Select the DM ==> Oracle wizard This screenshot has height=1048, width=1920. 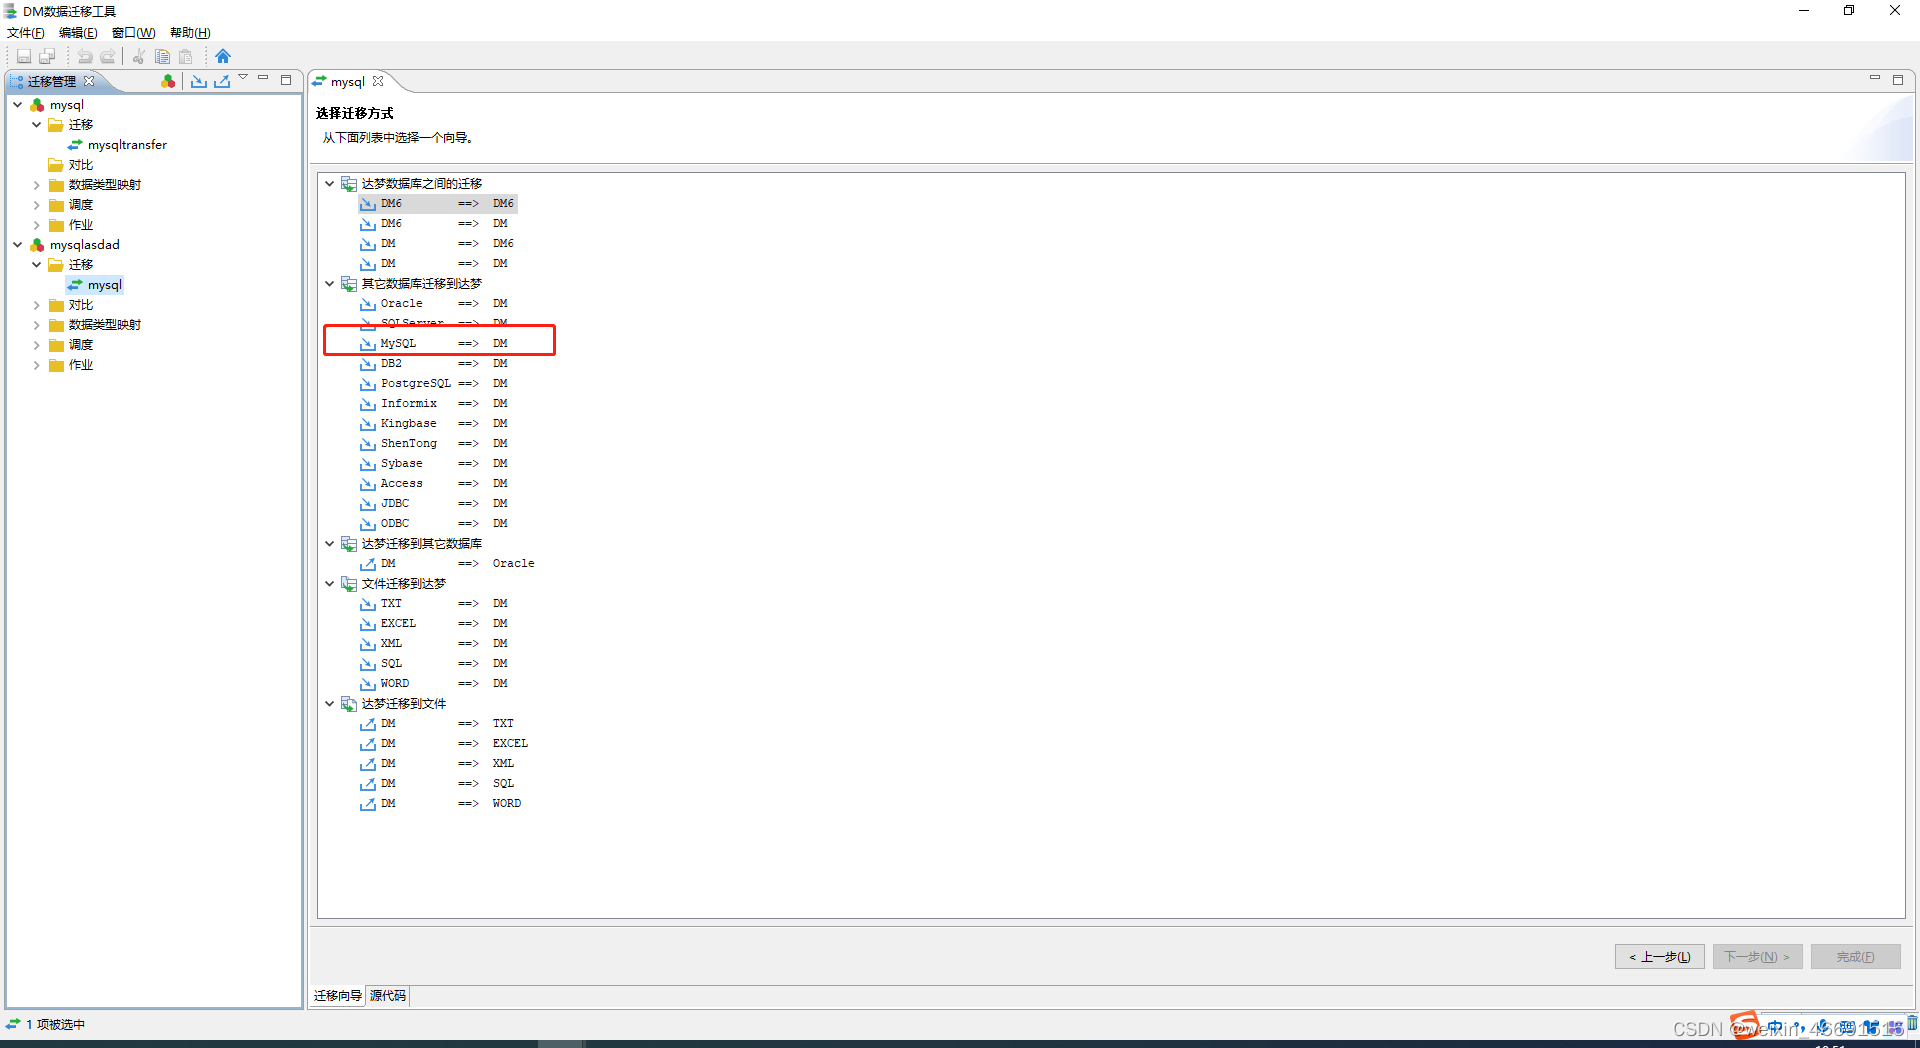[448, 564]
